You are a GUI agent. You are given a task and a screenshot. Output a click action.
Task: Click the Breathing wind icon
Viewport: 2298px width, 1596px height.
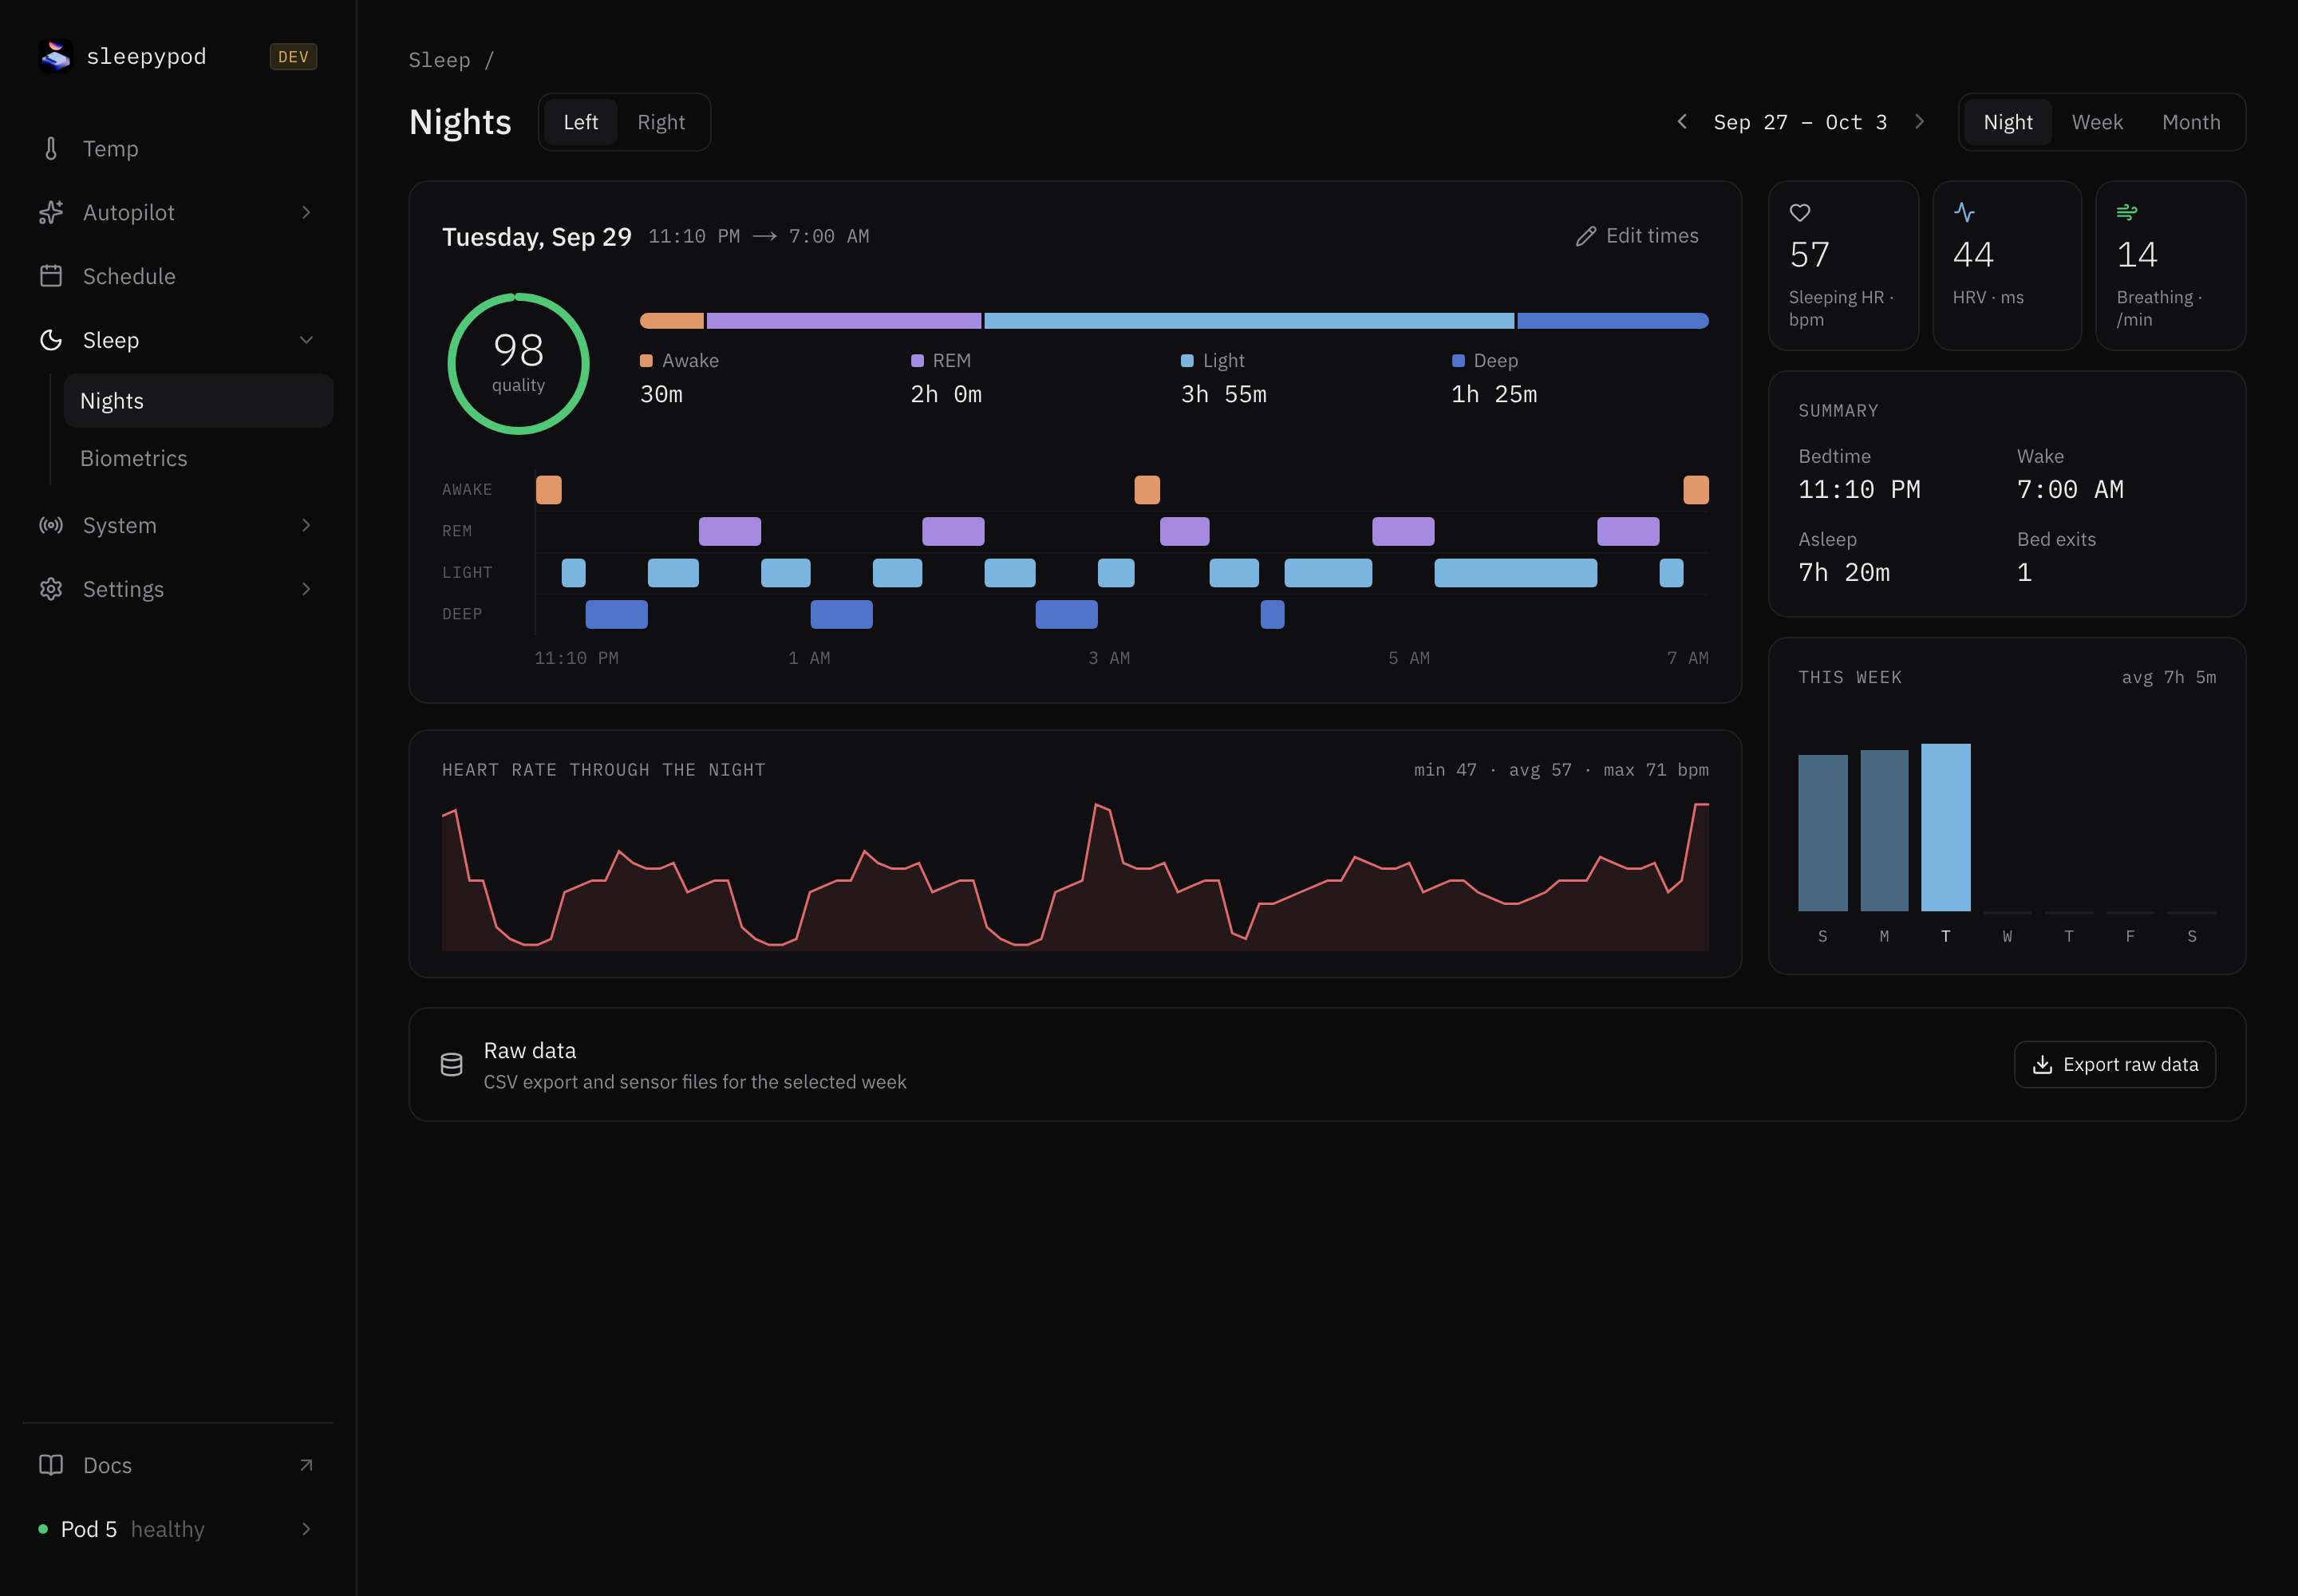pos(2127,212)
